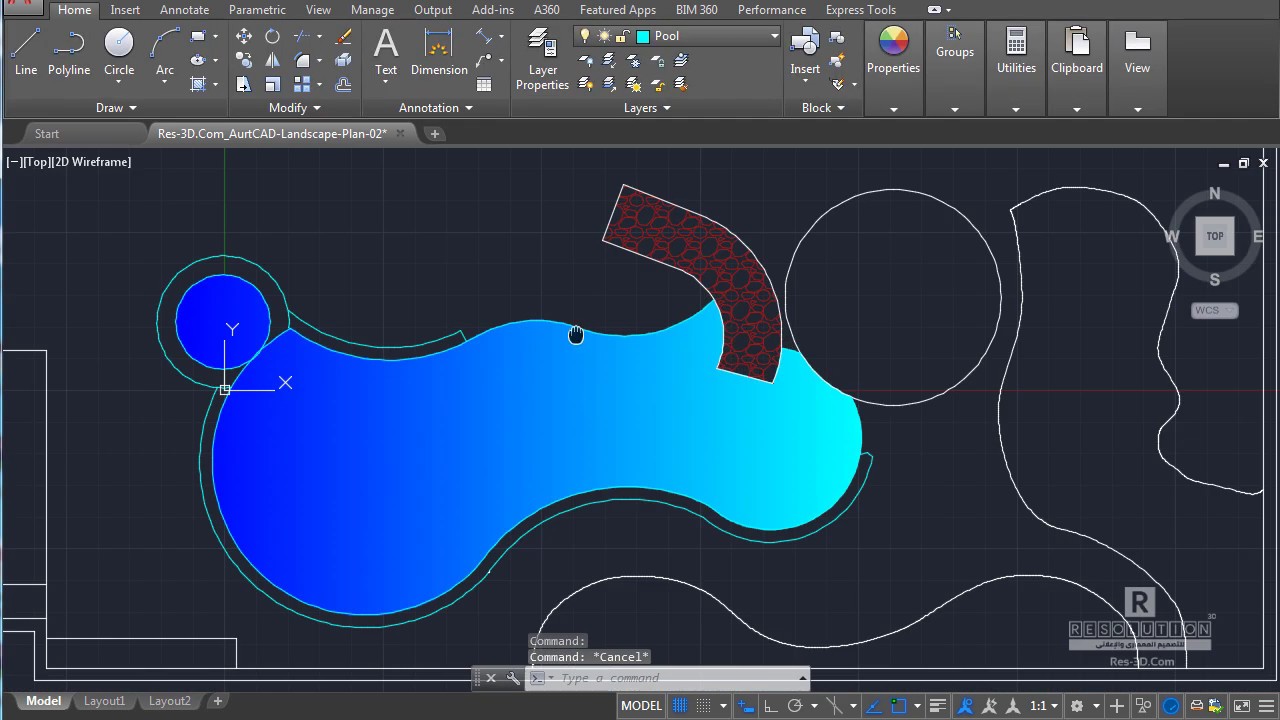Select the Explode tool
Screen dimensions: 1280x720
click(343, 60)
